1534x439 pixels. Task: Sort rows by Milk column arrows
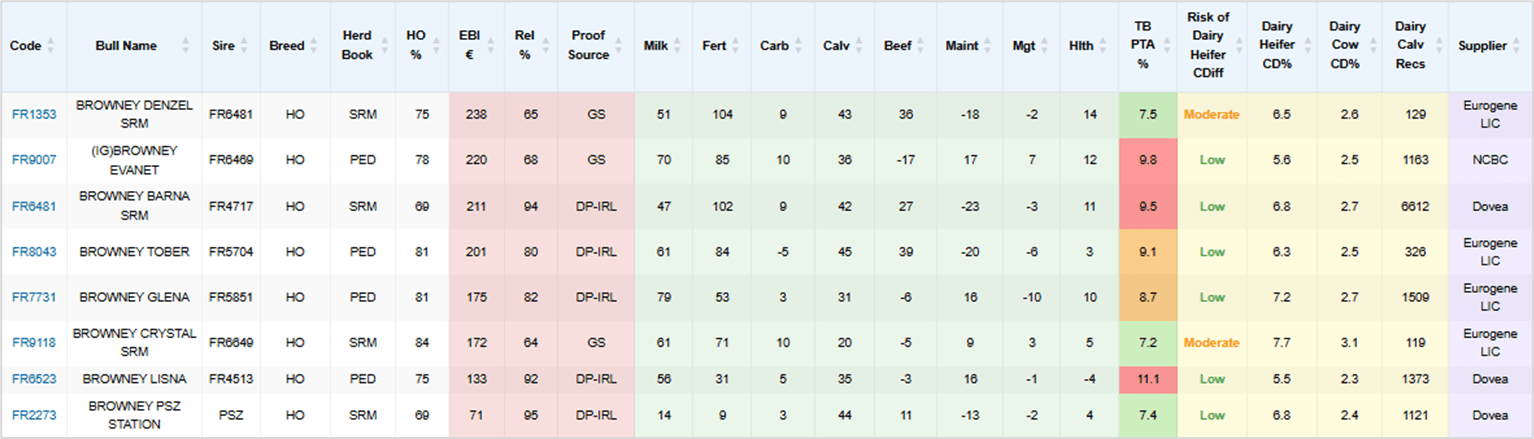[x=678, y=46]
